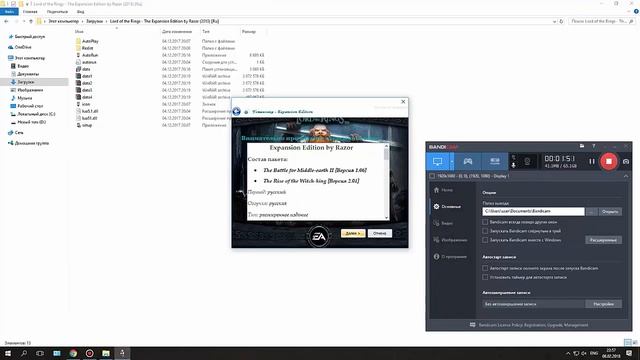Click the installer text scrollbar down arrow
This screenshot has height=360, width=640.
387,218
